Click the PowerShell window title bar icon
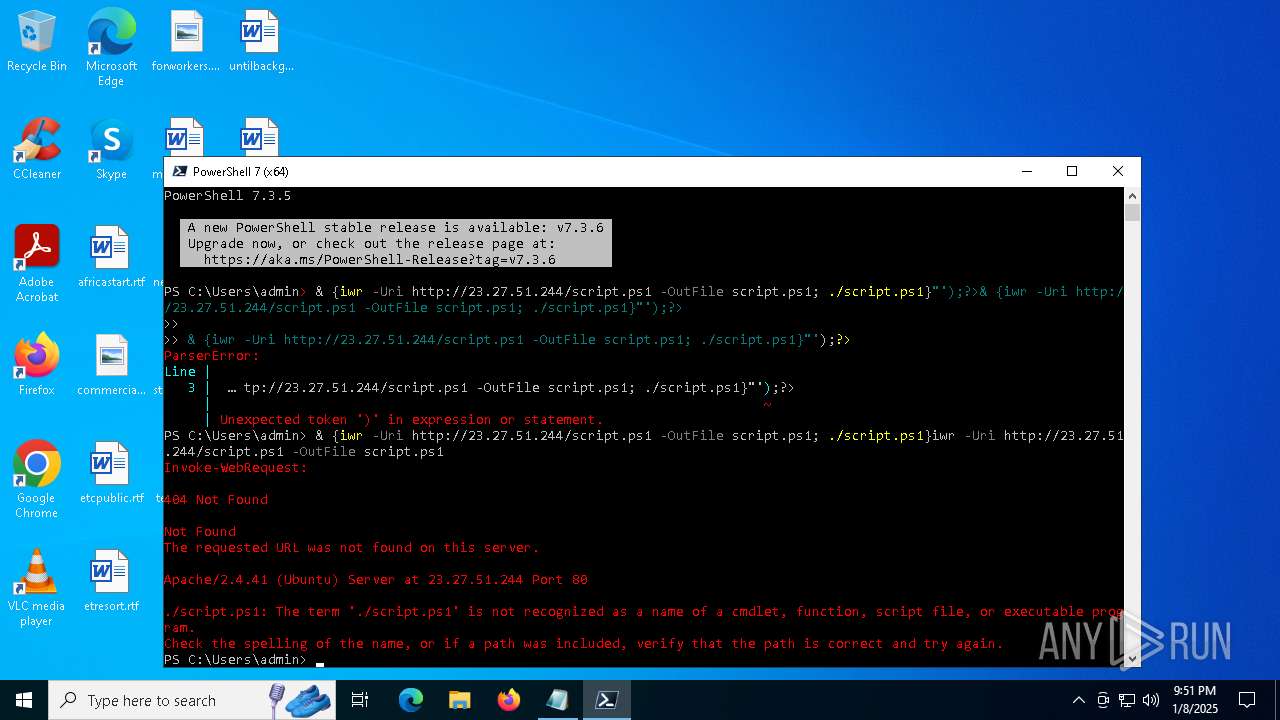Screen dimensions: 1280x720 (180, 172)
